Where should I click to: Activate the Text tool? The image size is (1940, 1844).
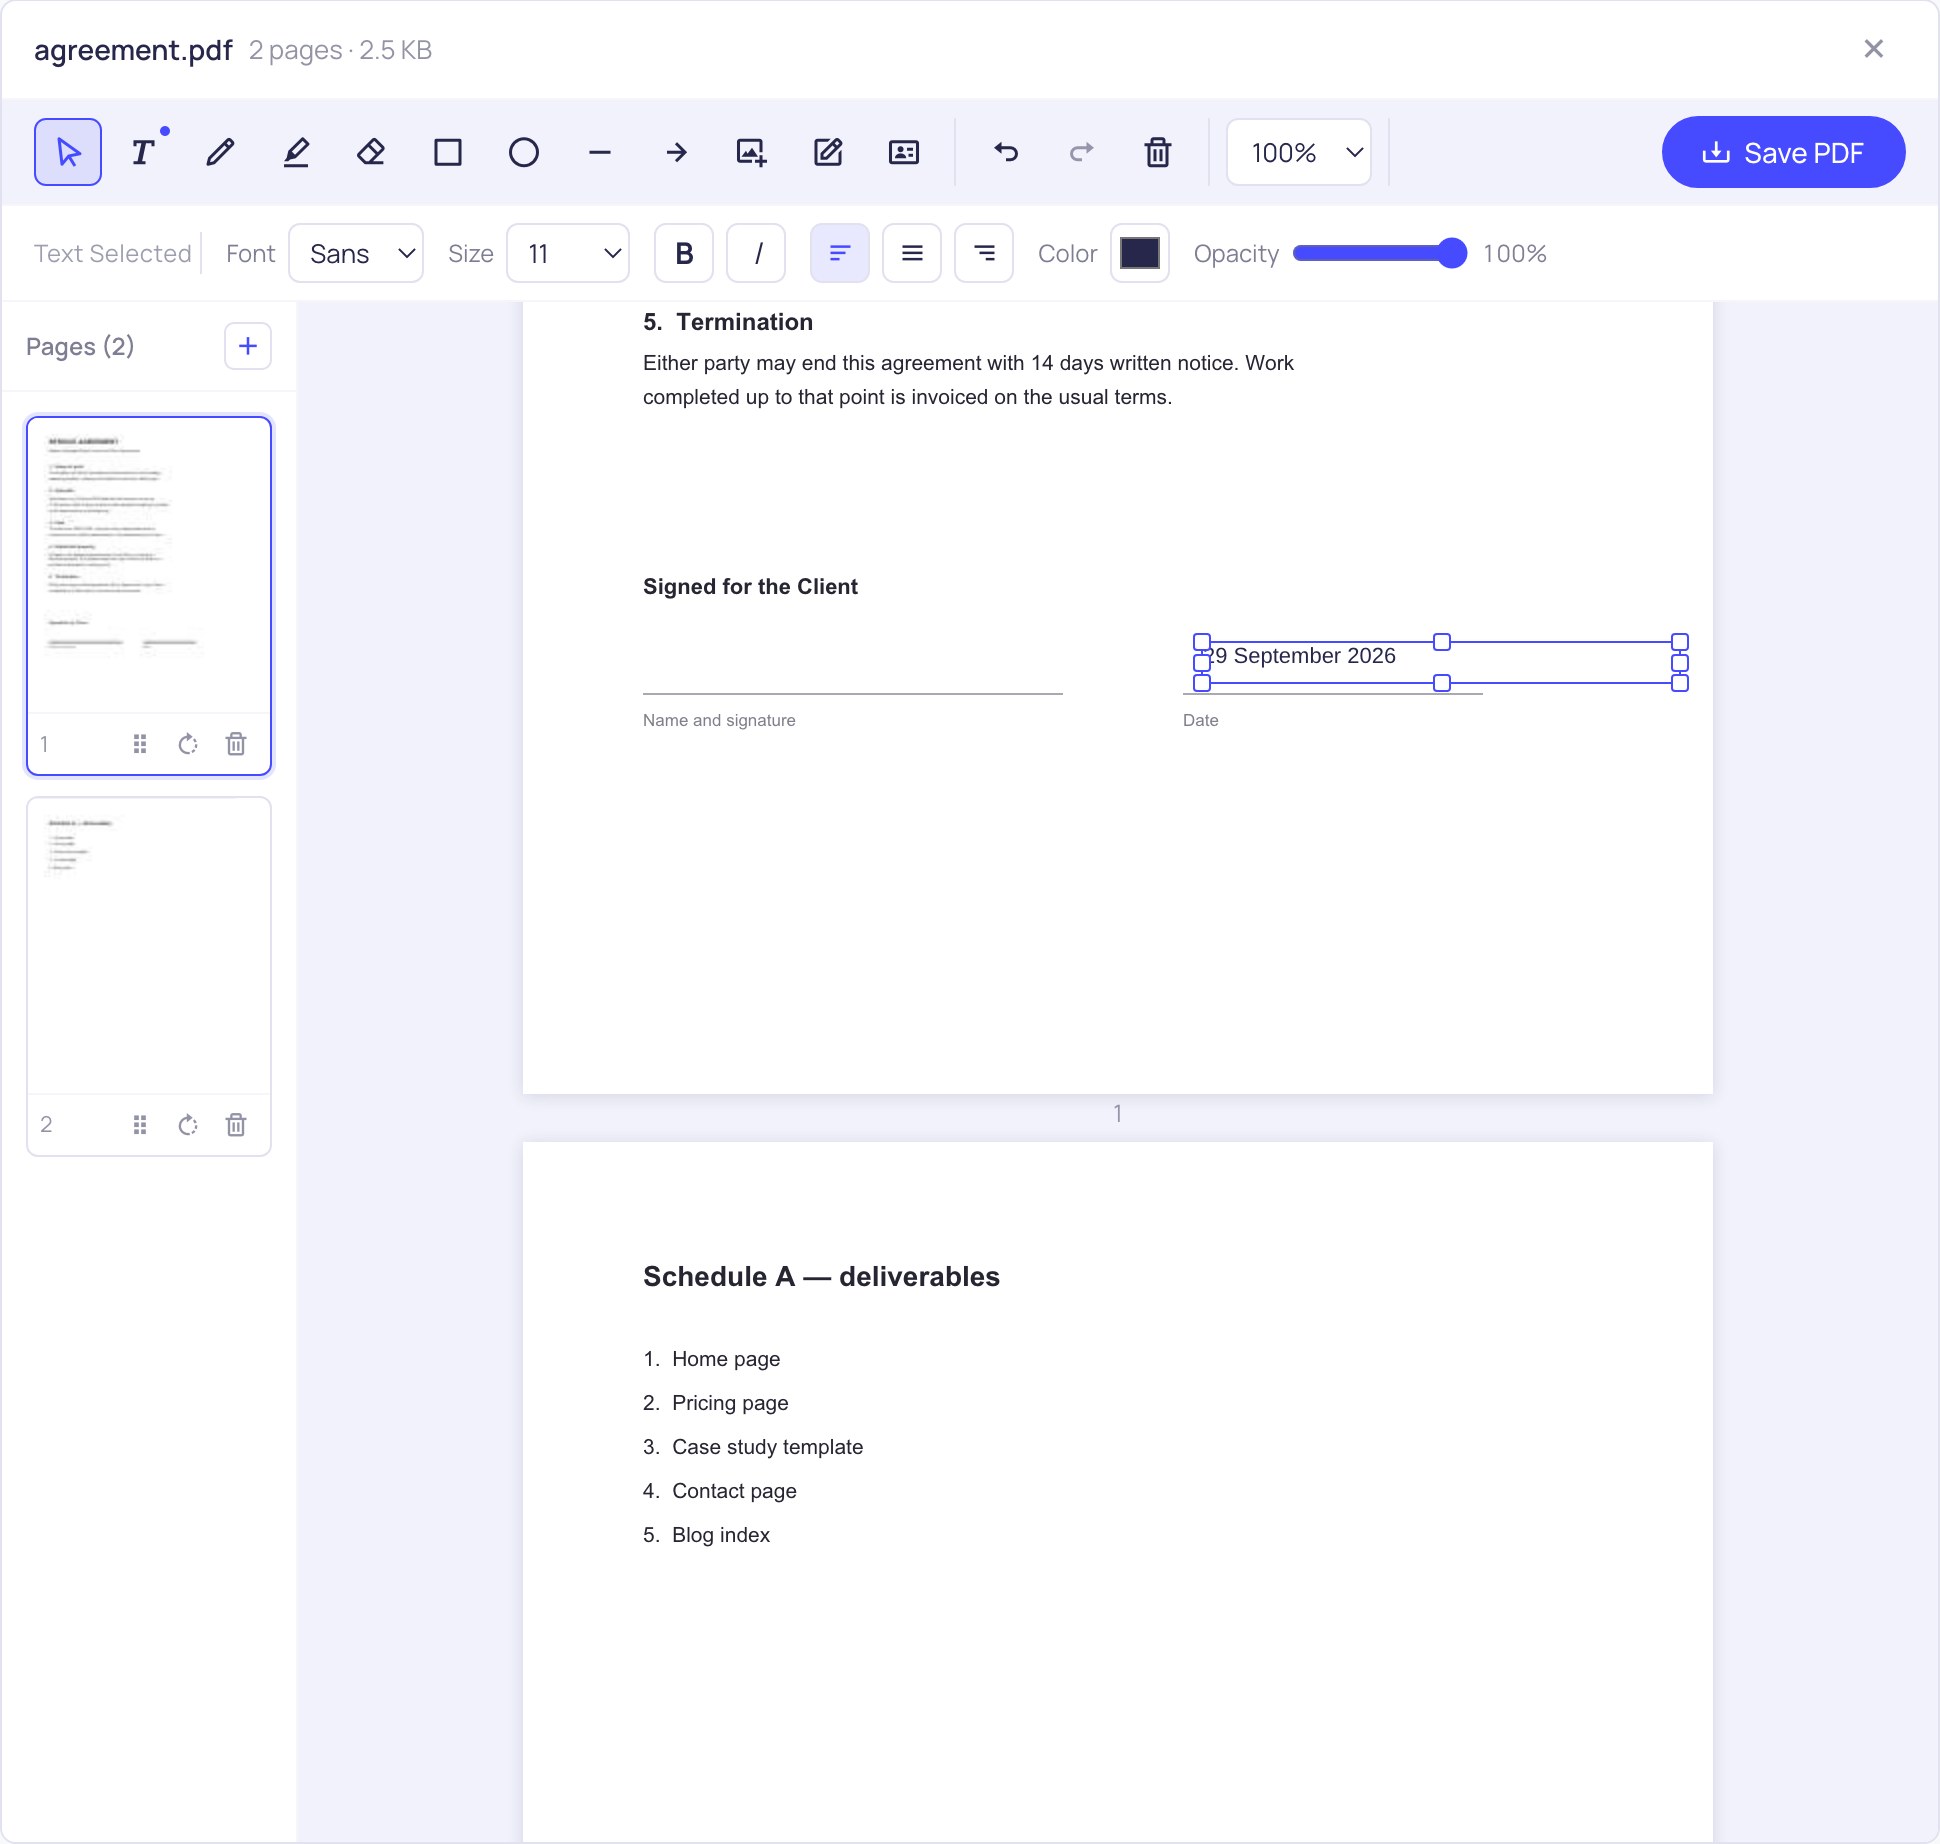[x=144, y=152]
